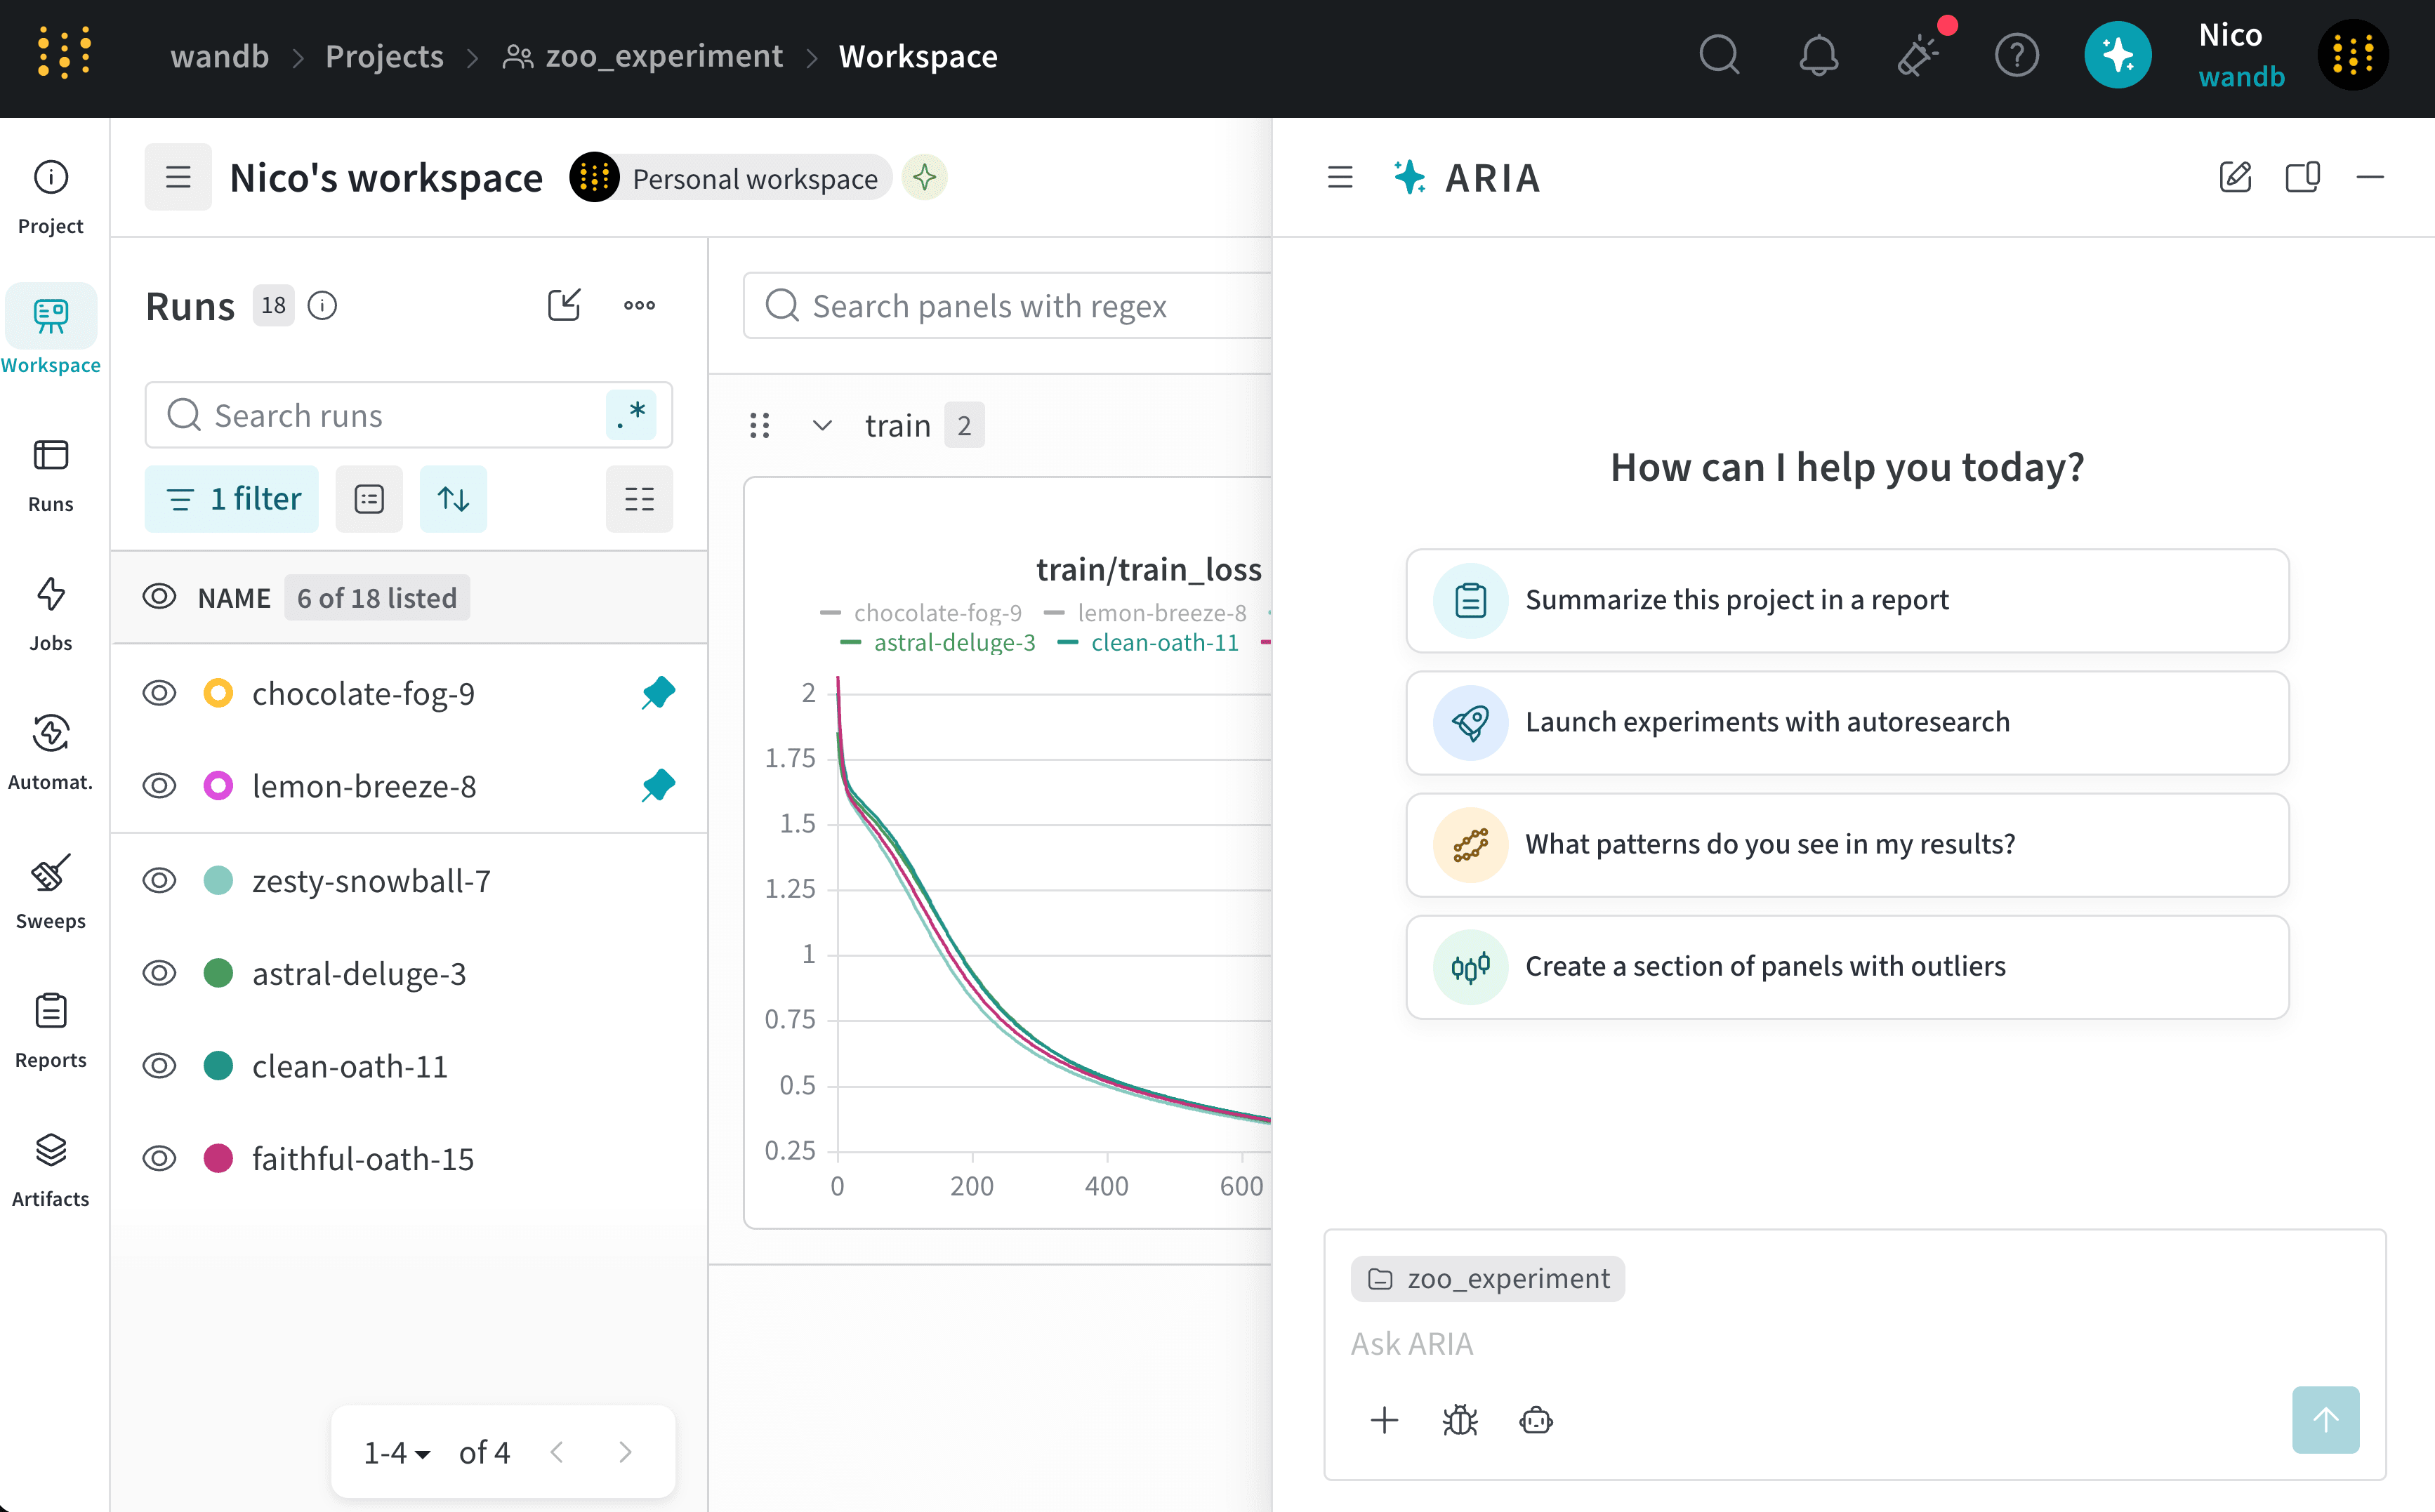Hide the astral-deluge-3 run
This screenshot has width=2435, height=1512.
159,973
